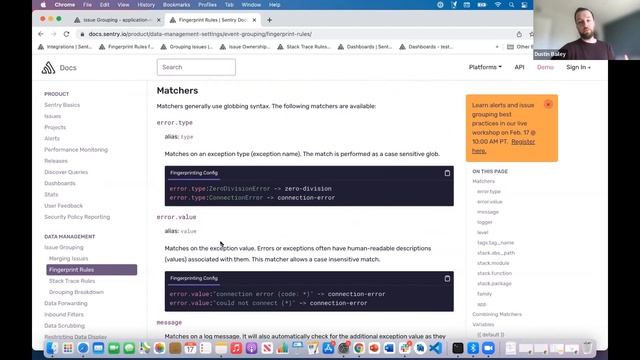Select the Fingerprinting Config tab in error.value block
The image size is (640, 360).
[x=194, y=278]
